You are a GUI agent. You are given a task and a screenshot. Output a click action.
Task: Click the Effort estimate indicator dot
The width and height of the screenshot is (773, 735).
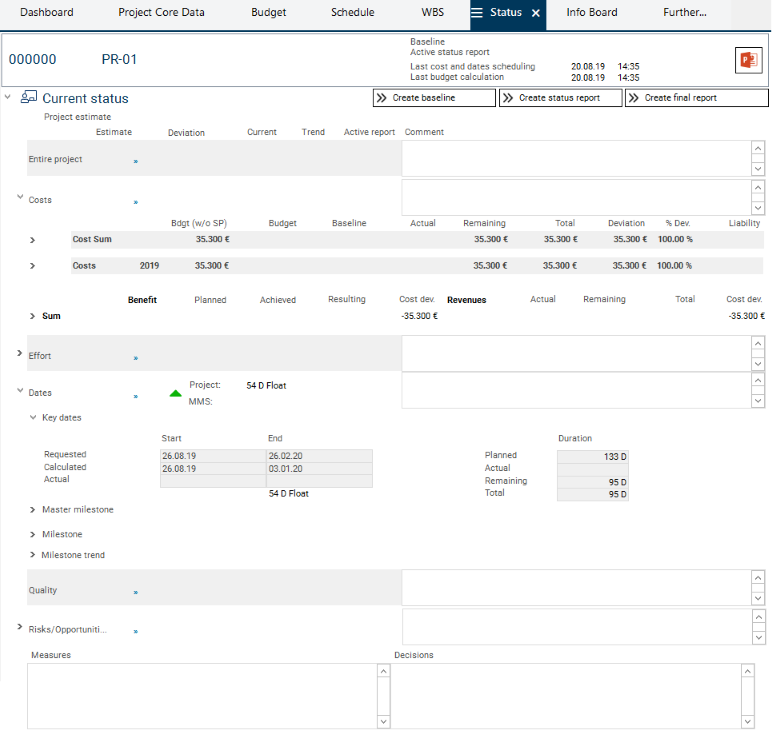tap(136, 357)
